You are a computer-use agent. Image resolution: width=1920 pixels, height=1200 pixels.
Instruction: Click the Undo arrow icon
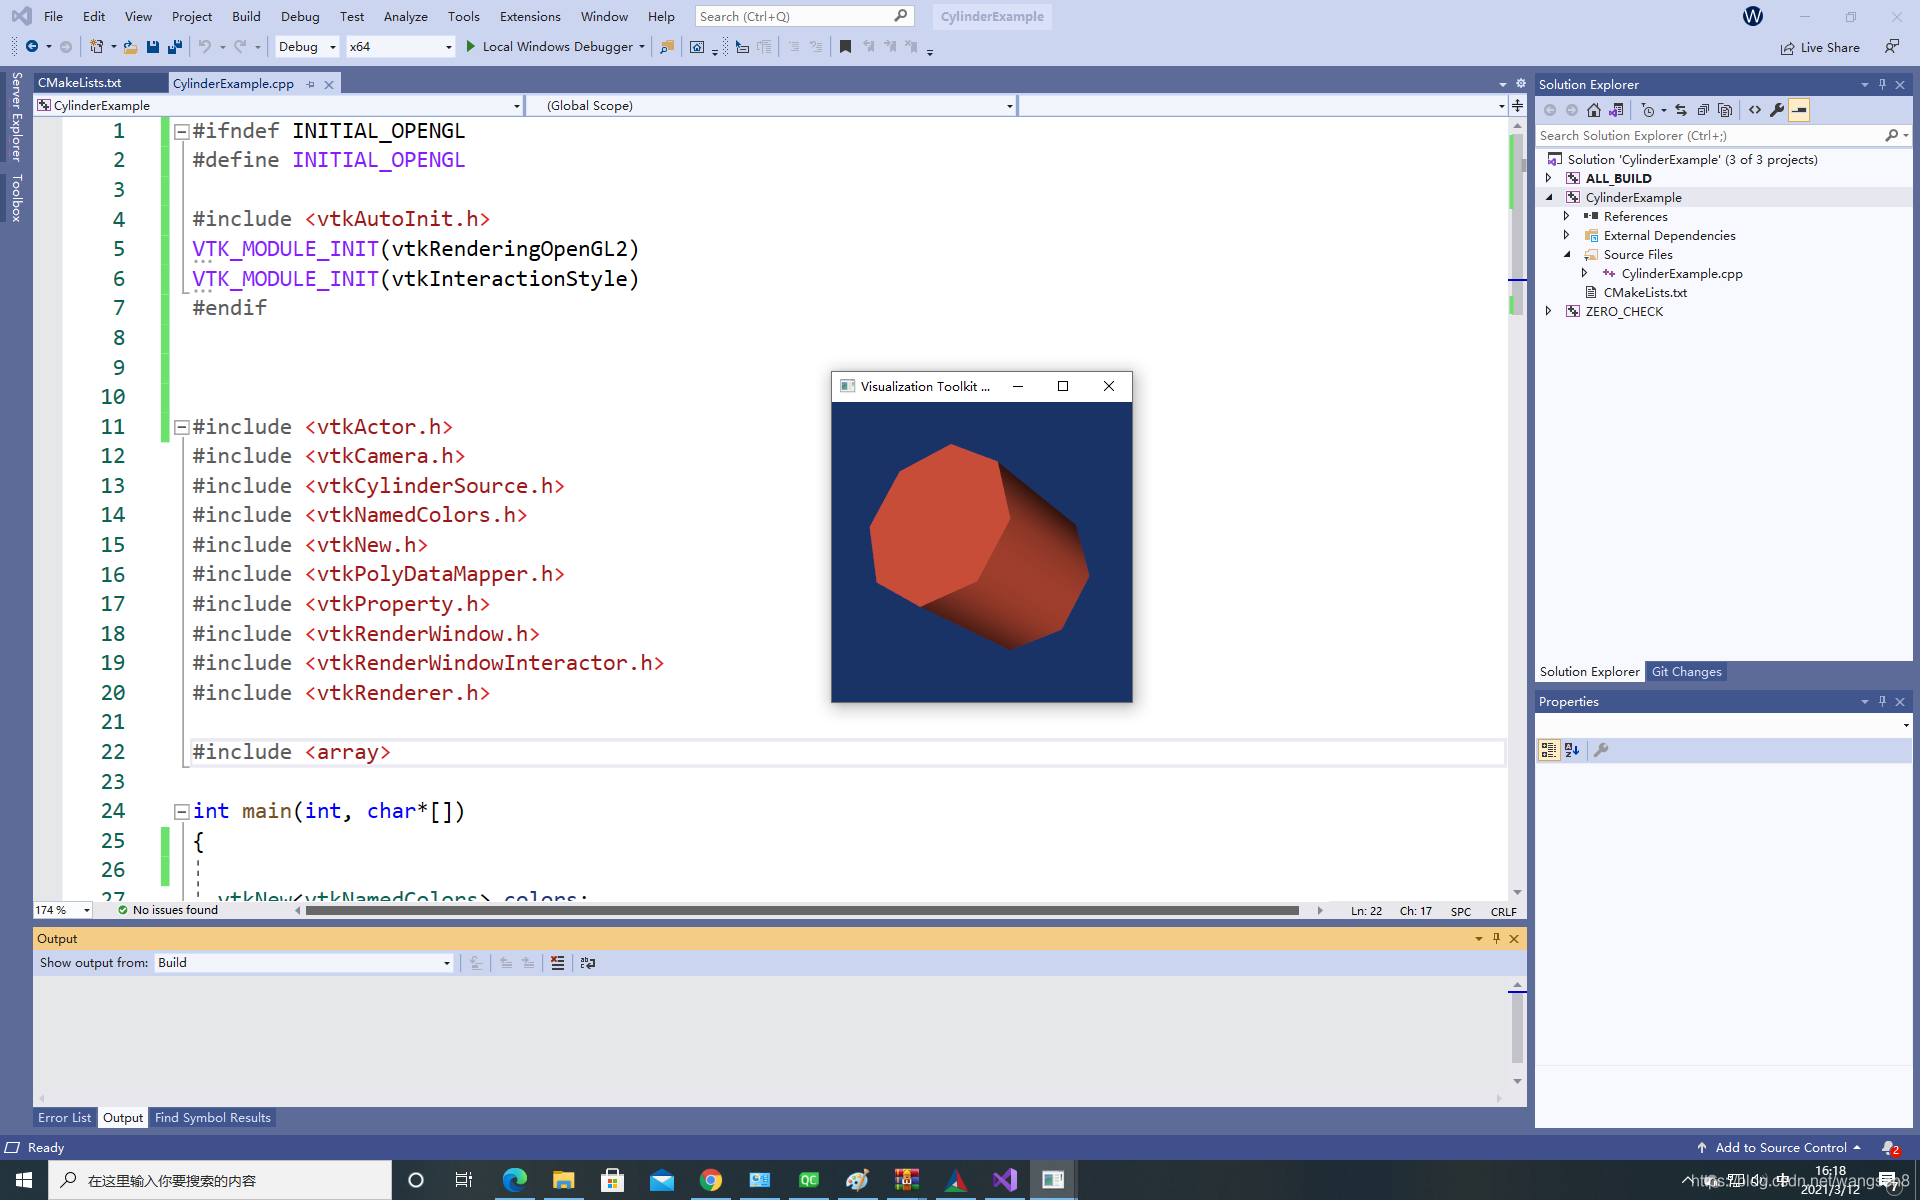pos(205,47)
